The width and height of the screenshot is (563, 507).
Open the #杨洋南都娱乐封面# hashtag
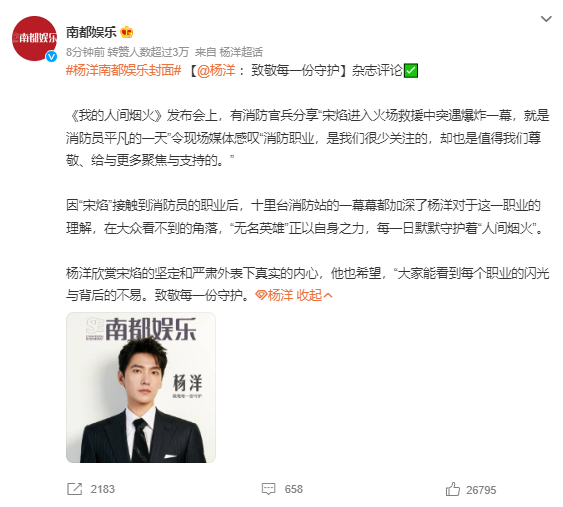coord(124,70)
